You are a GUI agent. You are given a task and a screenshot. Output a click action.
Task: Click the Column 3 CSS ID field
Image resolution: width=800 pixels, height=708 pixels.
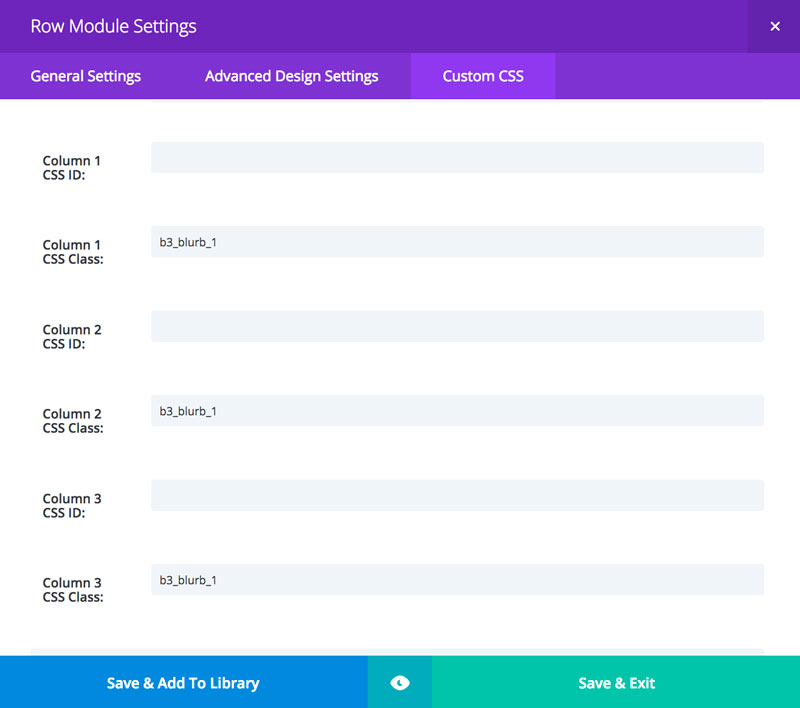coord(456,495)
